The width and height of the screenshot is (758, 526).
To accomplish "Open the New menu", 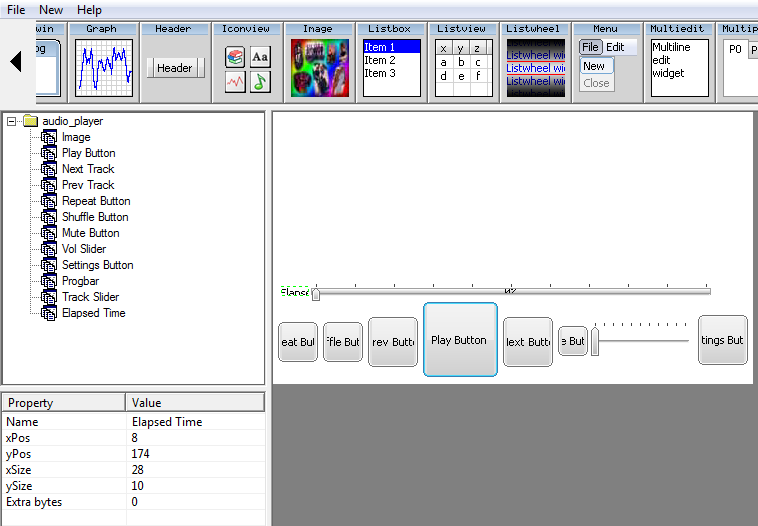I will (51, 9).
